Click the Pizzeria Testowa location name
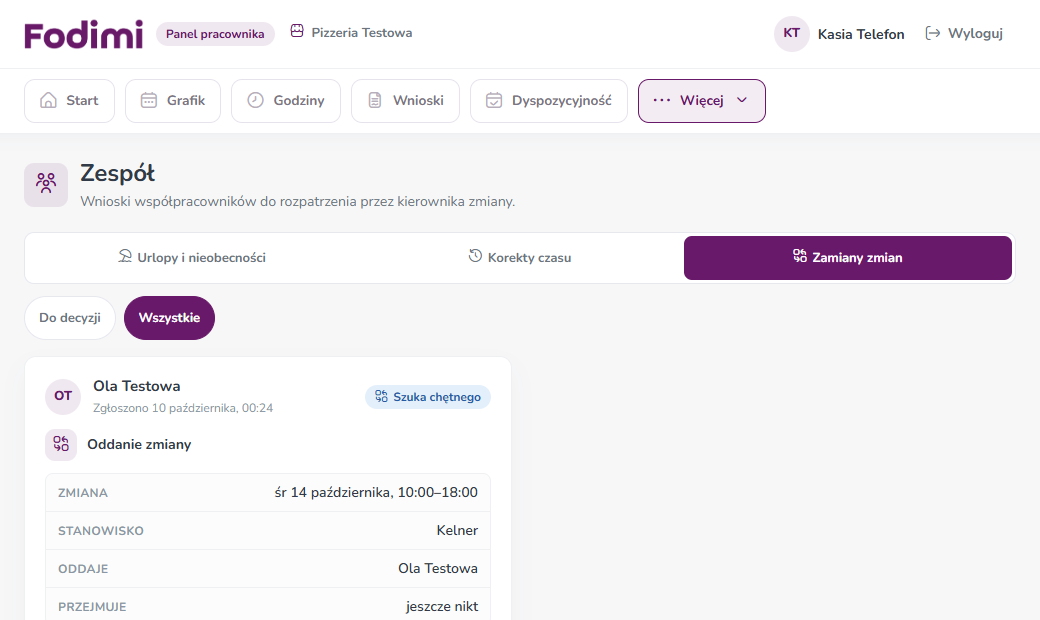1040x620 pixels. [361, 32]
